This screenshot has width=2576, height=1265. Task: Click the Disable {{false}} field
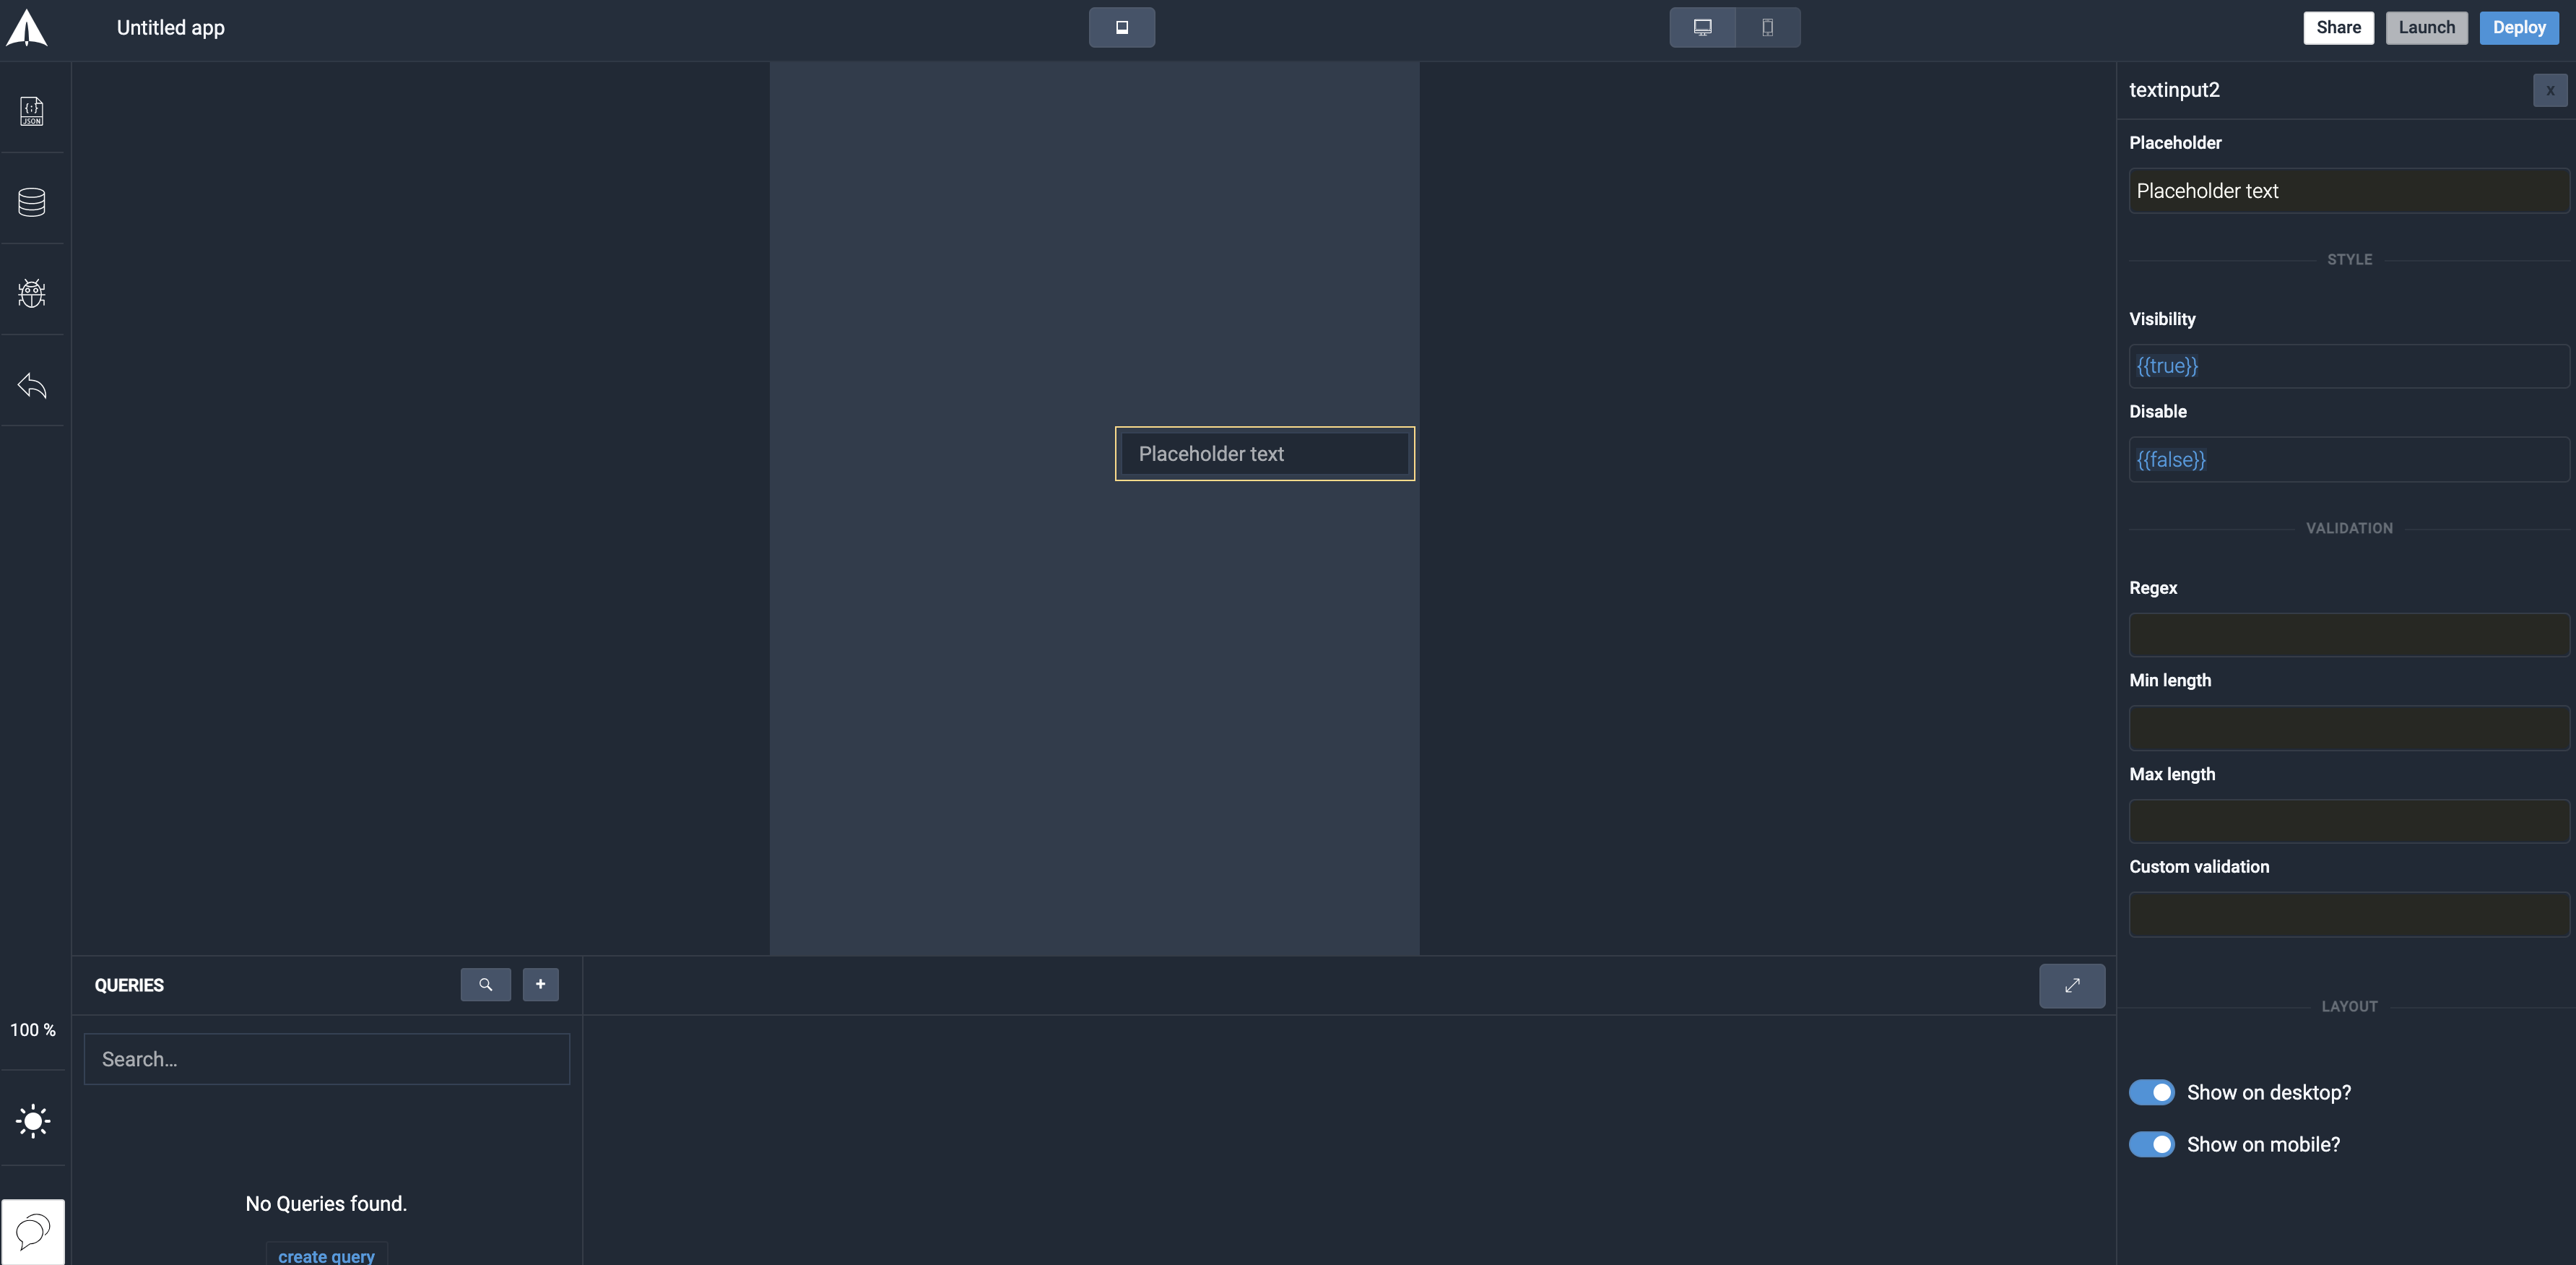click(x=2349, y=459)
